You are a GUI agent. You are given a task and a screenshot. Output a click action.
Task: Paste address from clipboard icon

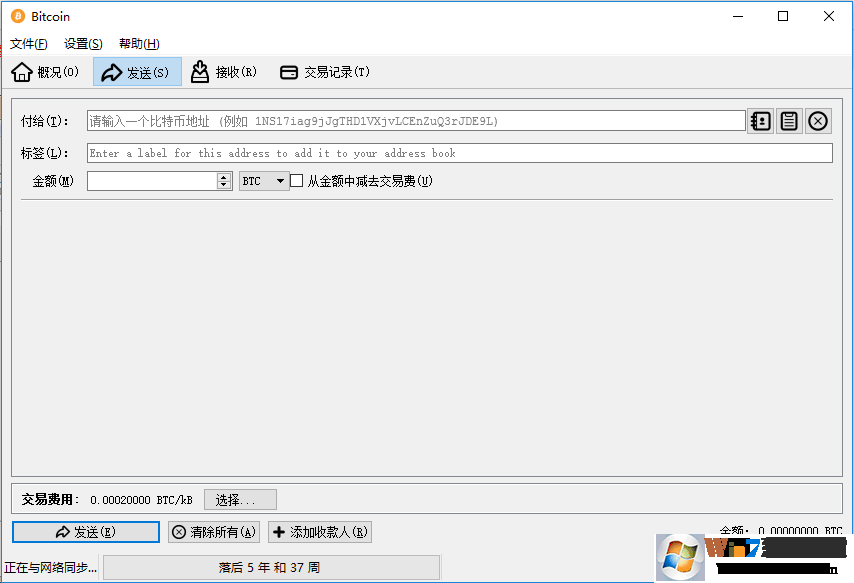tap(789, 121)
